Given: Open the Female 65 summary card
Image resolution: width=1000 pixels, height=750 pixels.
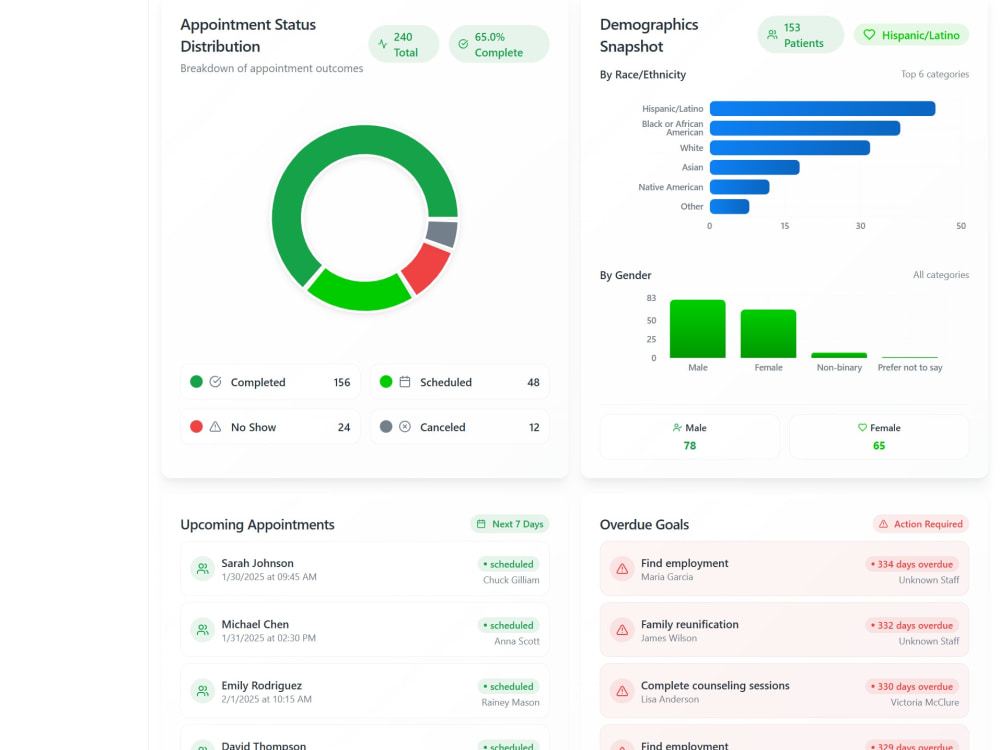Looking at the screenshot, I should 879,437.
